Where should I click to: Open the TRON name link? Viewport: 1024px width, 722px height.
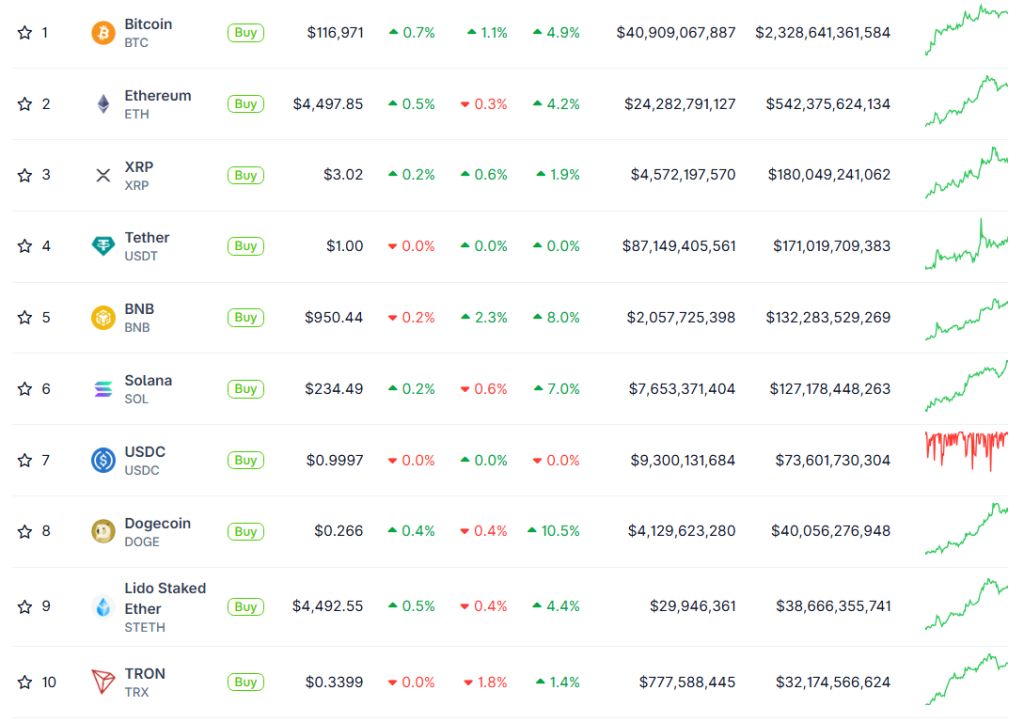(x=145, y=674)
